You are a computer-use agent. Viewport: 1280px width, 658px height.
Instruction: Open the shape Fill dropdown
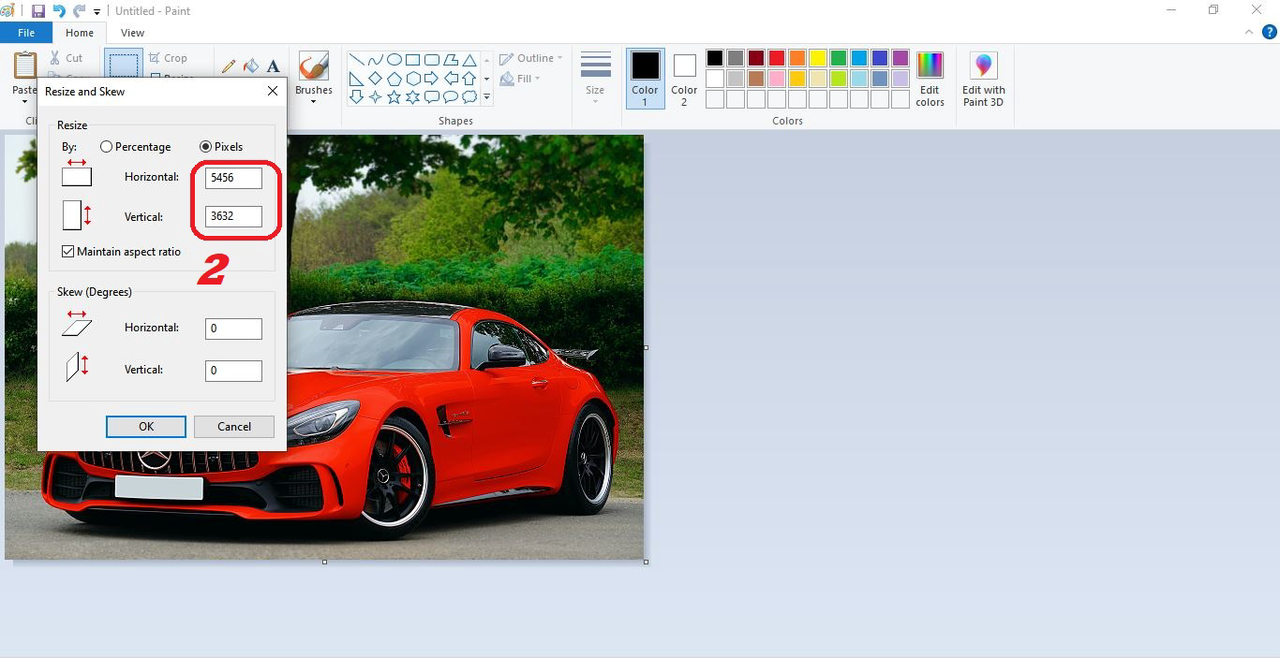tap(520, 78)
